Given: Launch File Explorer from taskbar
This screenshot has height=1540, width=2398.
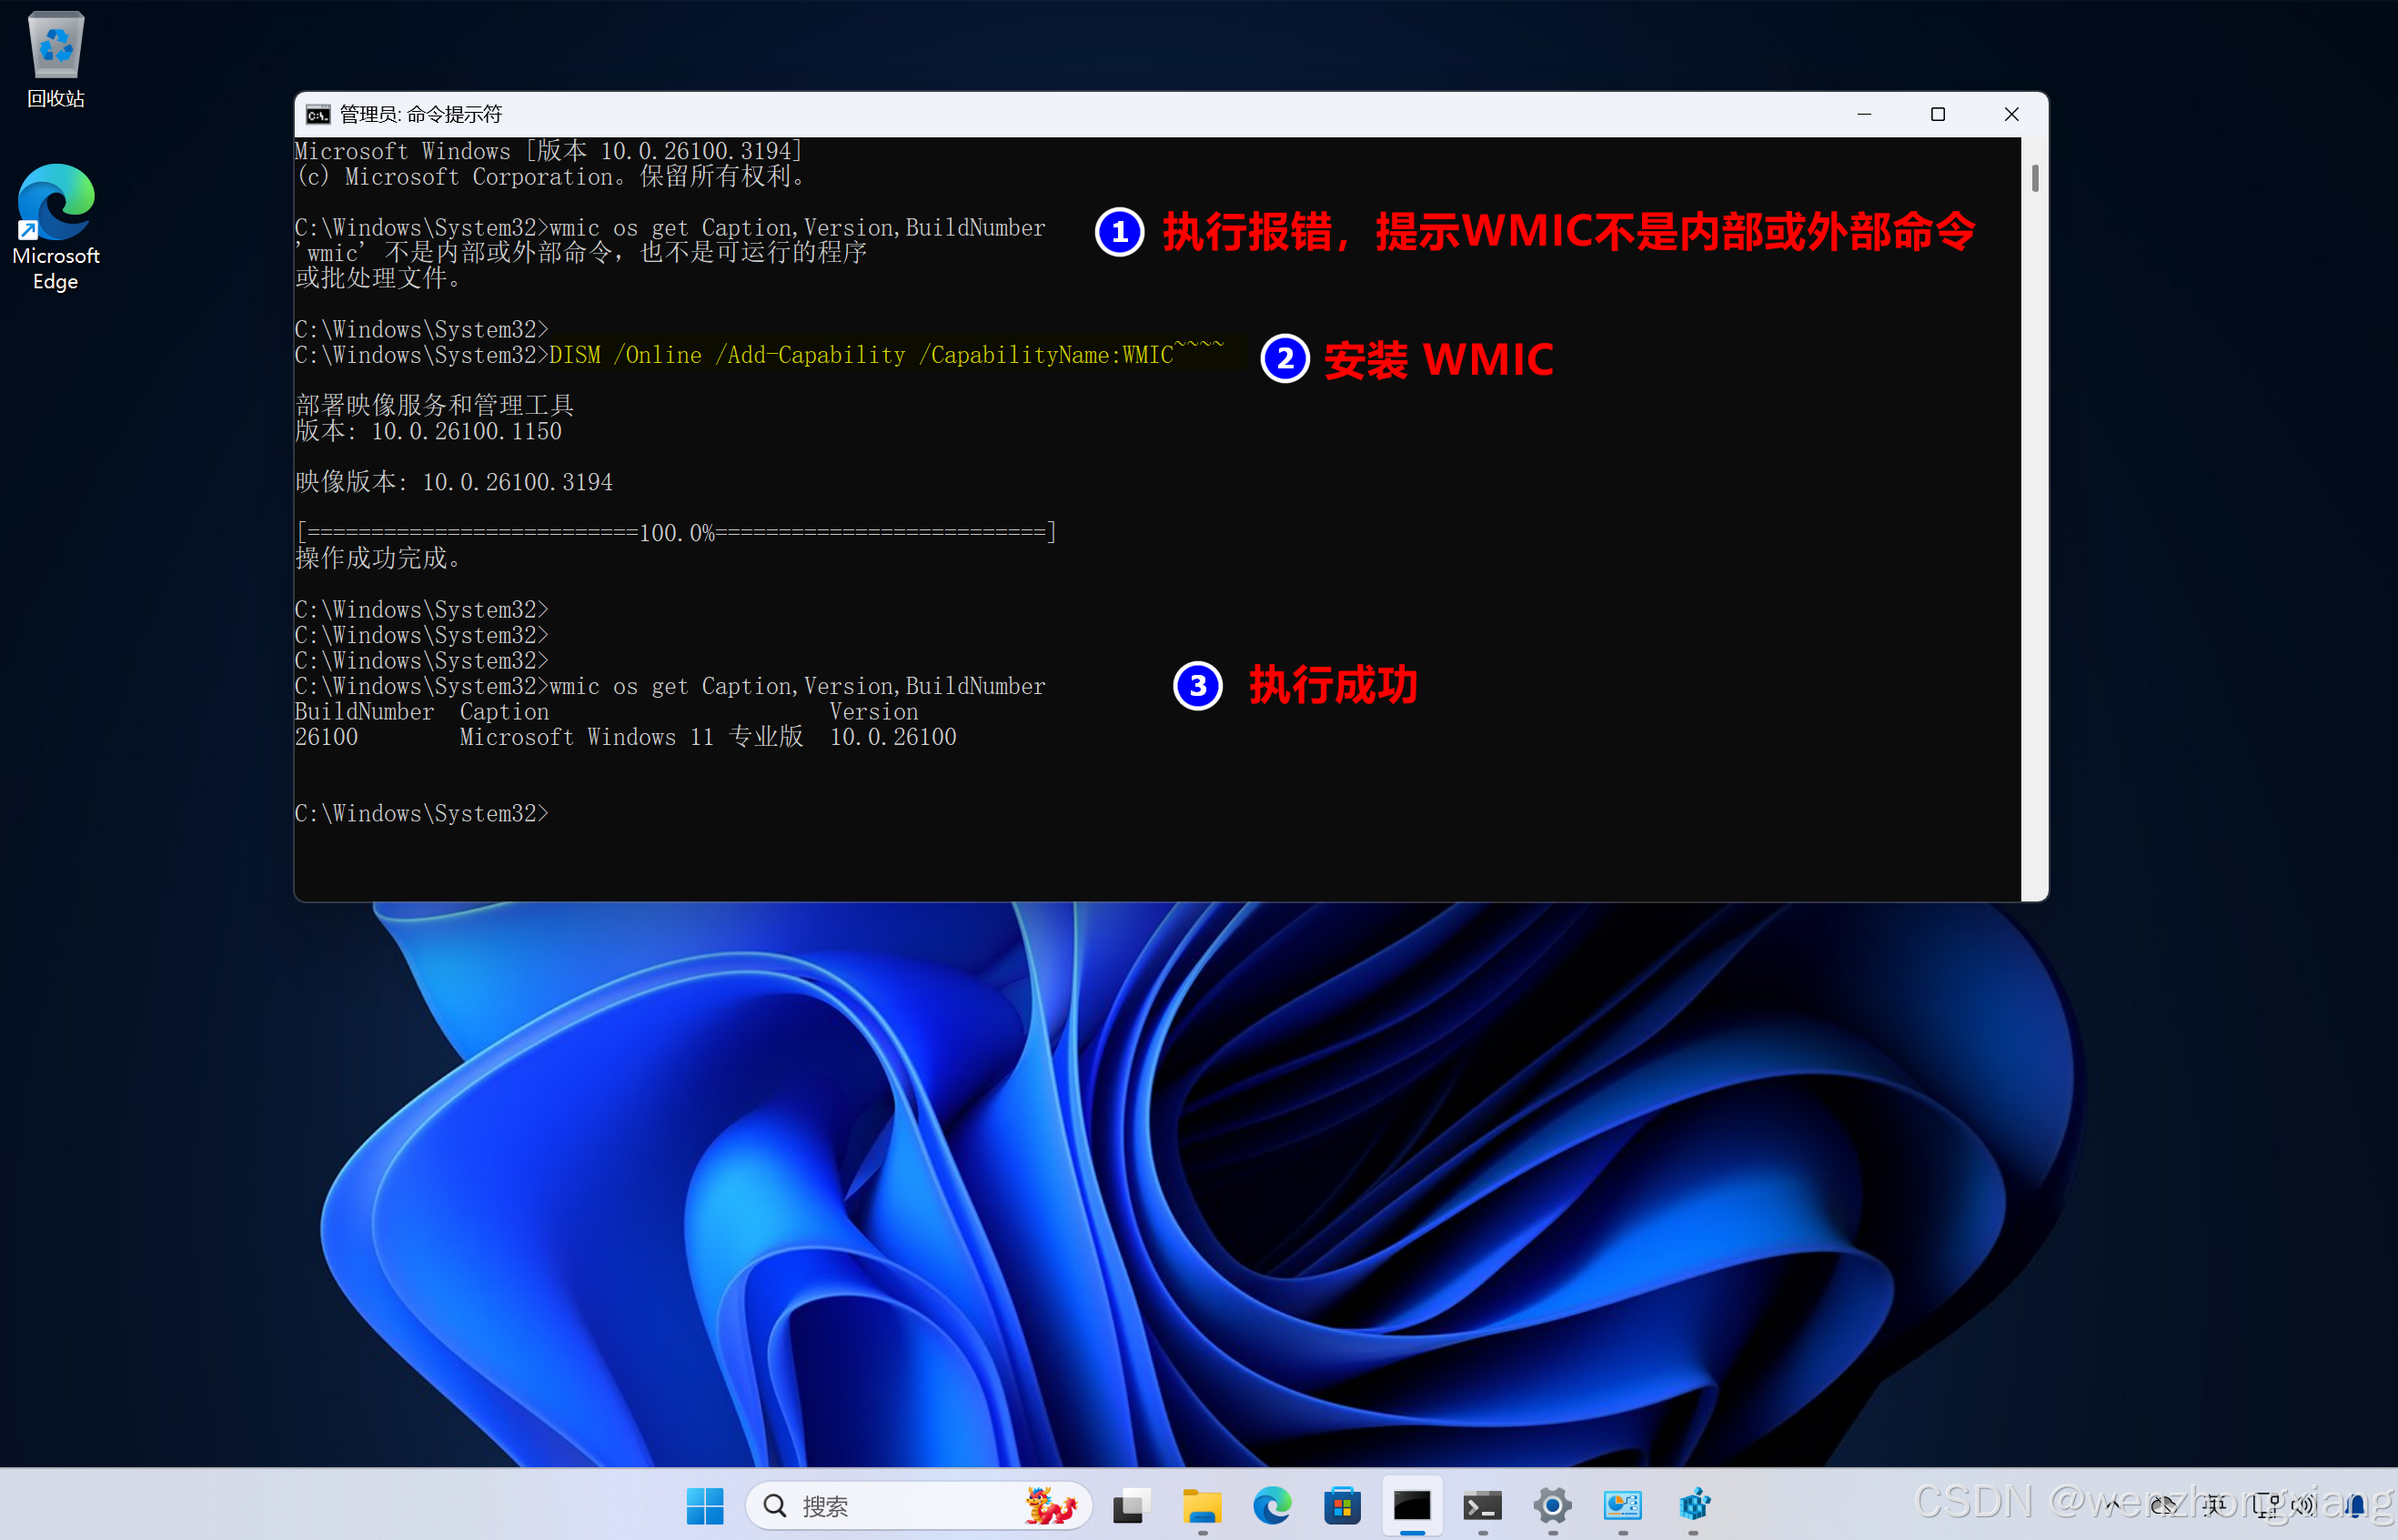Looking at the screenshot, I should click(1202, 1506).
